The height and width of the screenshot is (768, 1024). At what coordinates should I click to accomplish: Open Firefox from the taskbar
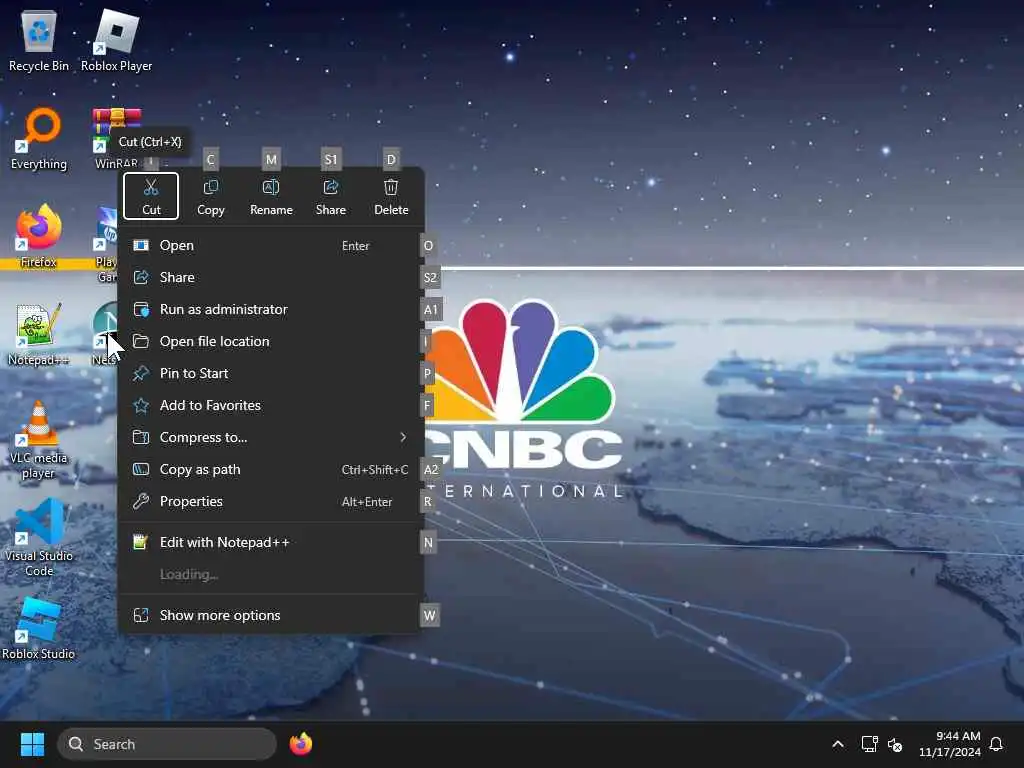[301, 744]
